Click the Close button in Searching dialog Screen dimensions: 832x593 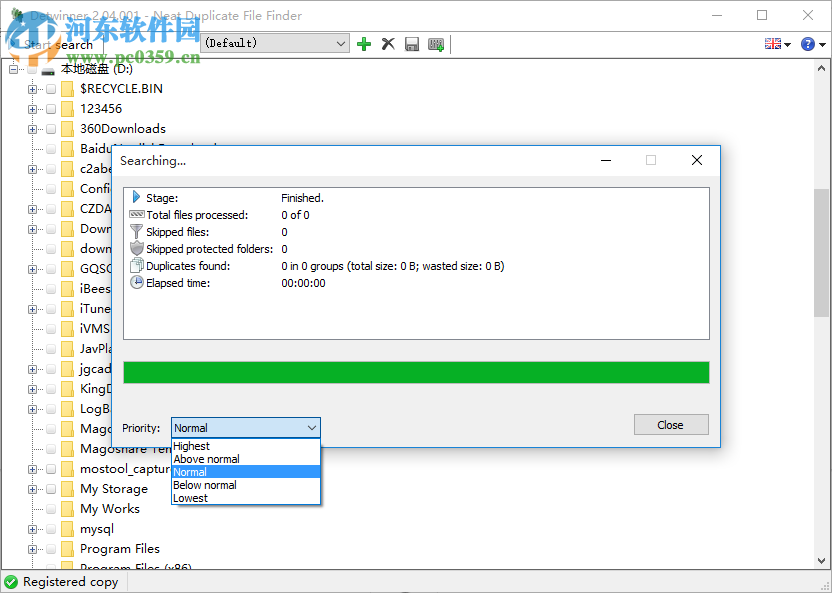671,425
